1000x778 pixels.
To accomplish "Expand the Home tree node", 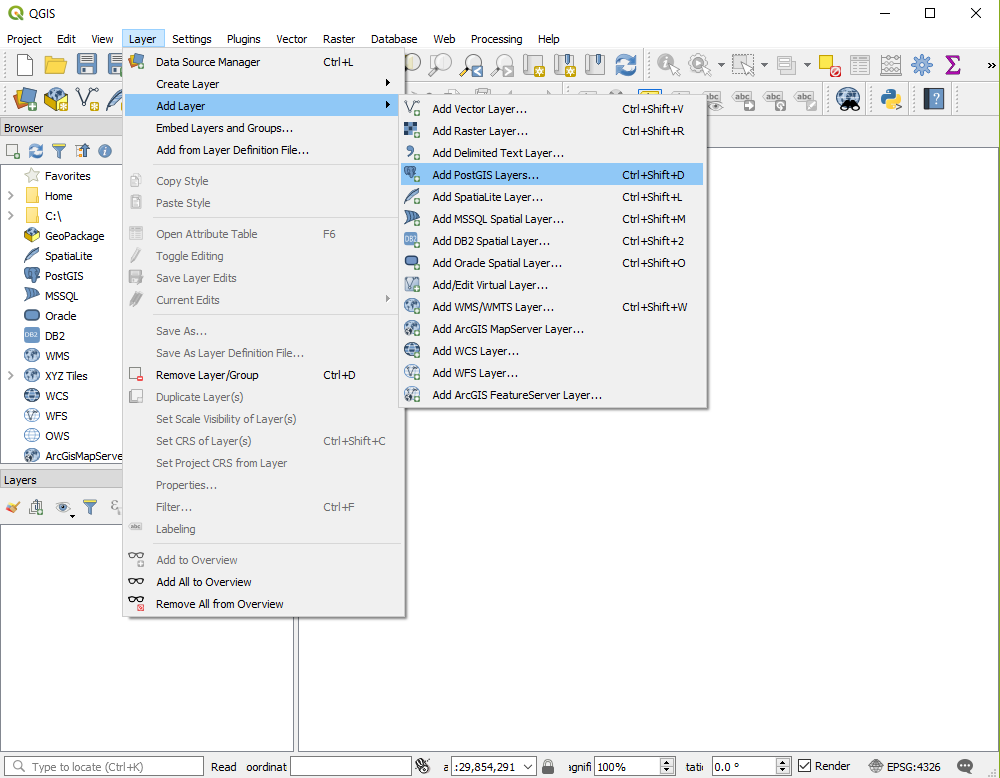I will [x=11, y=196].
